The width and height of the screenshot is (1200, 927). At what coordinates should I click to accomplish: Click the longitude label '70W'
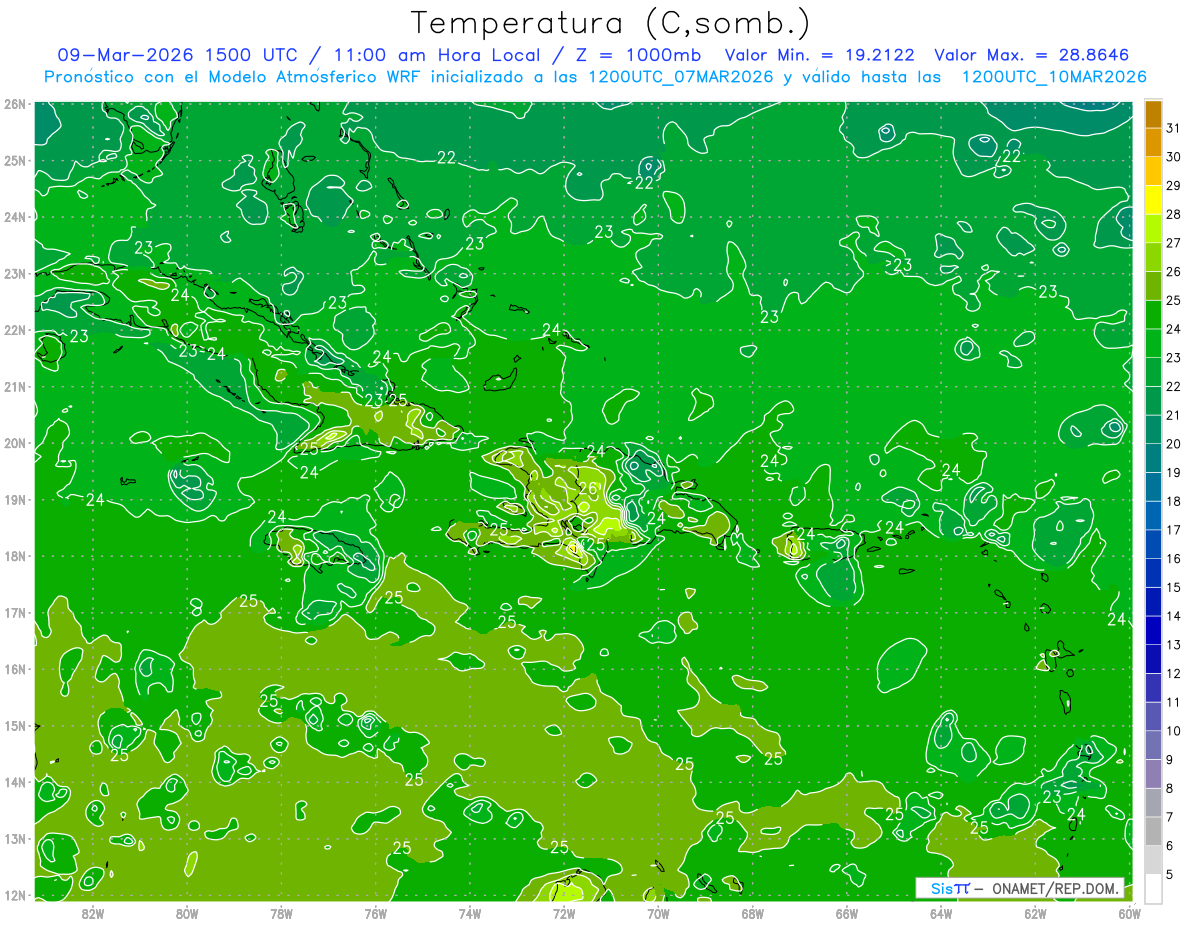(x=658, y=912)
